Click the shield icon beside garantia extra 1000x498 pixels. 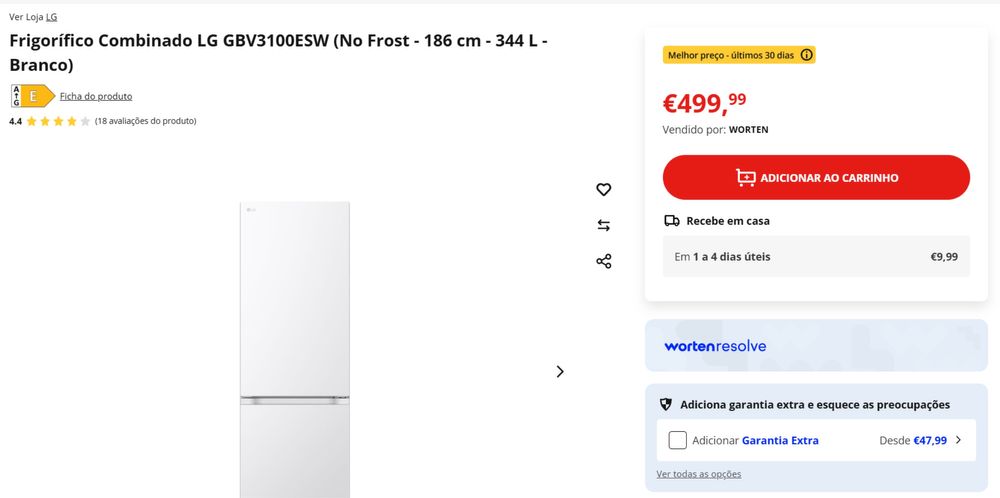coord(666,405)
